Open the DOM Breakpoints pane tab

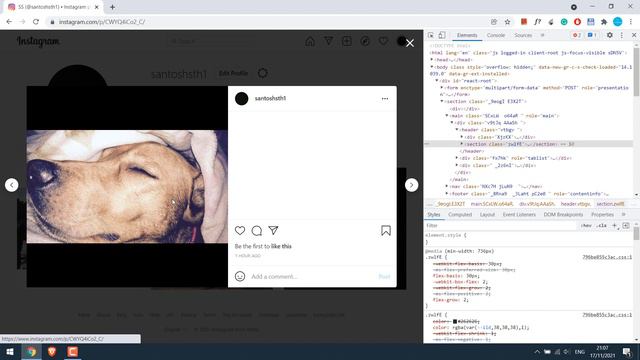click(x=563, y=215)
